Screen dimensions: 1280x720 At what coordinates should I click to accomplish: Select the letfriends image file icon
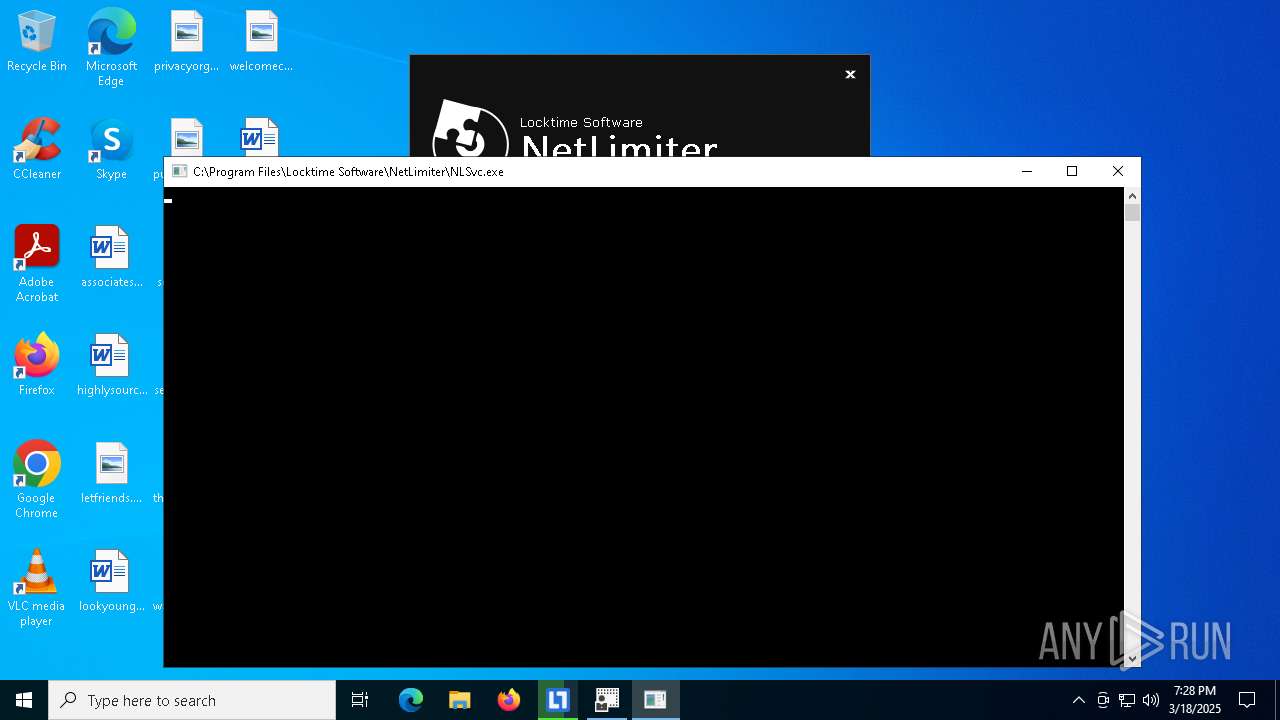tap(111, 474)
